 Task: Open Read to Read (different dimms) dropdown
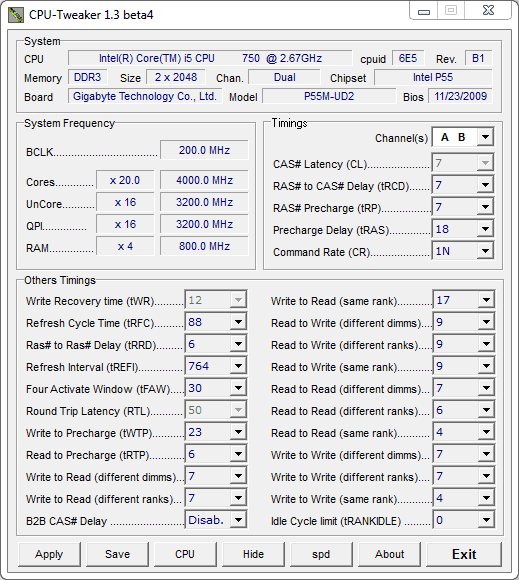pyautogui.click(x=464, y=388)
